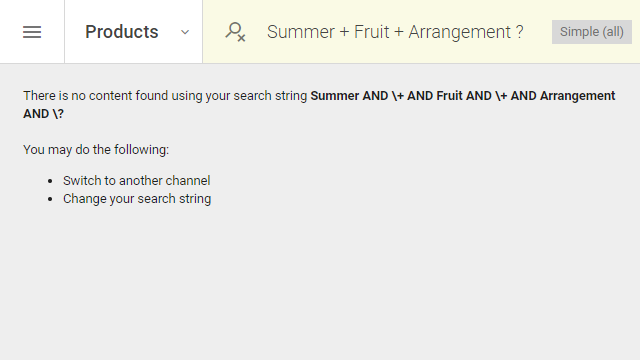Click bold text Summer AND \+ AND Fruit
640x360 pixels.
[387, 96]
